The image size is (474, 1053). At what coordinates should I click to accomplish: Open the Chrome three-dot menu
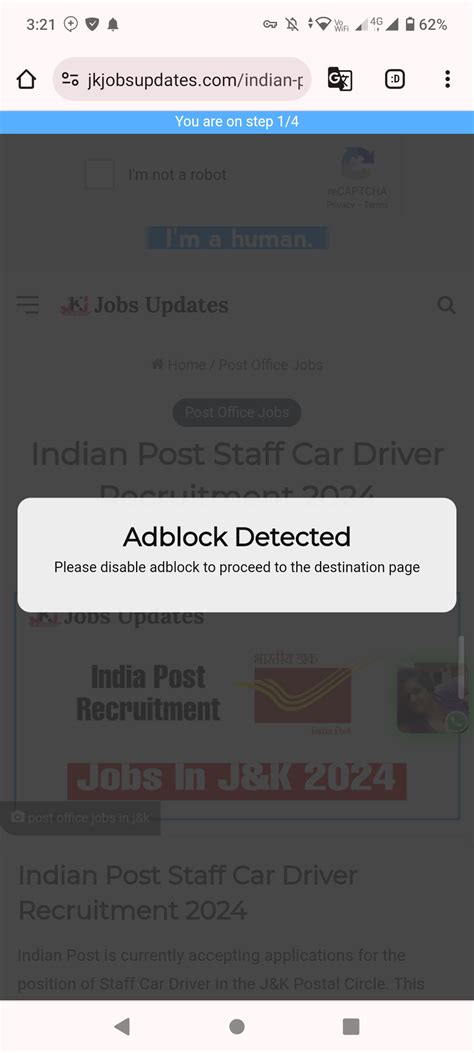447,79
